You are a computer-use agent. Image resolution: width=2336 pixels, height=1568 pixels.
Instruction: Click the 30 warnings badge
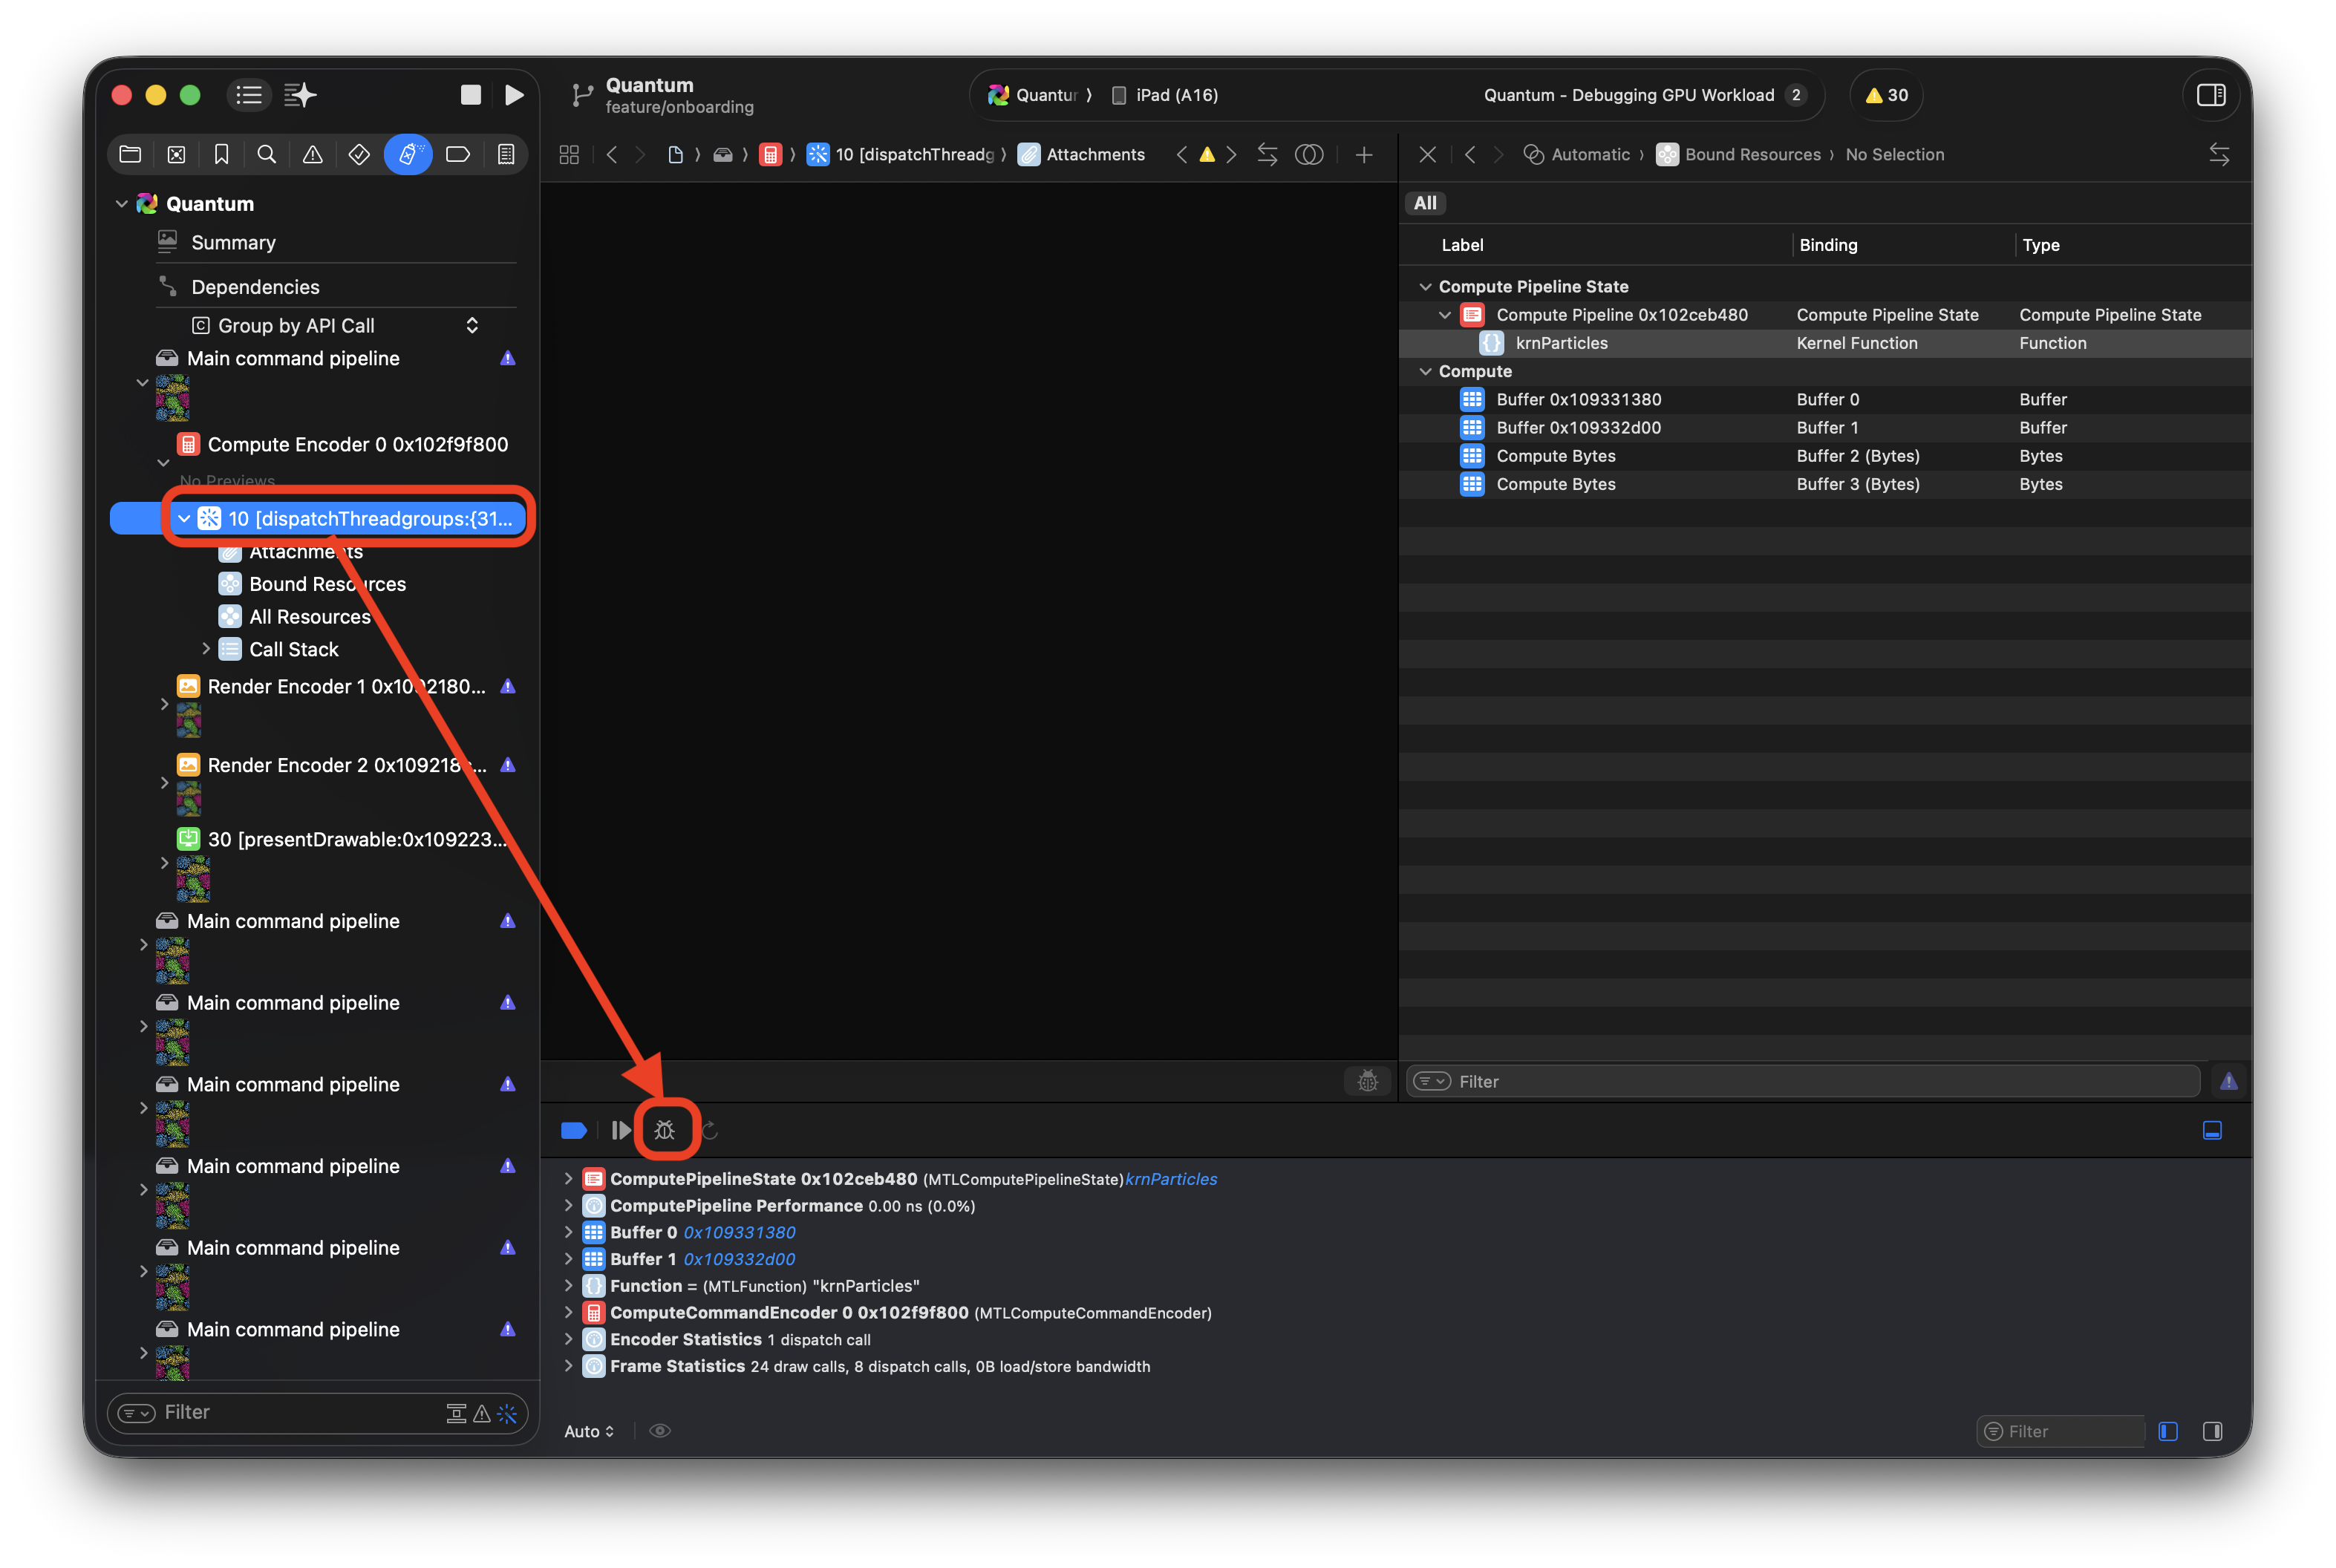coord(1886,95)
